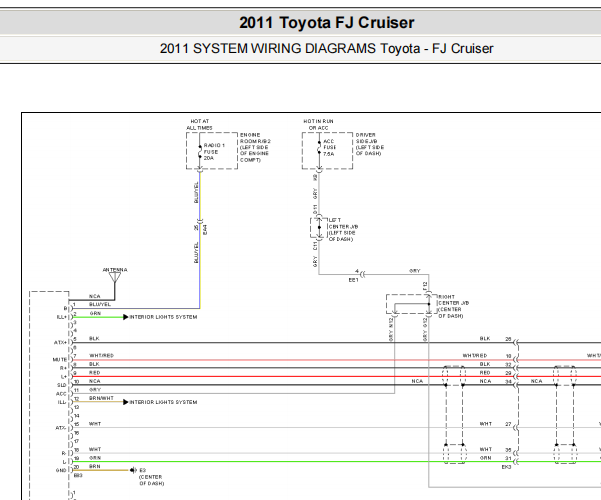Click the "GRY N12" vertical wire label
The image size is (601, 500).
391,329
